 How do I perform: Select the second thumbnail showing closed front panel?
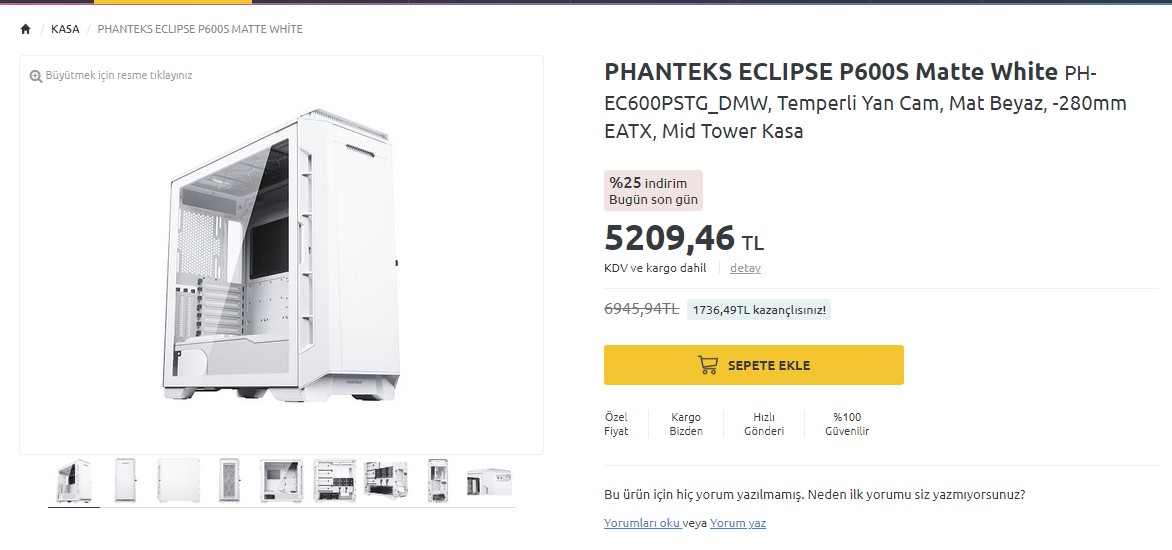pyautogui.click(x=125, y=481)
